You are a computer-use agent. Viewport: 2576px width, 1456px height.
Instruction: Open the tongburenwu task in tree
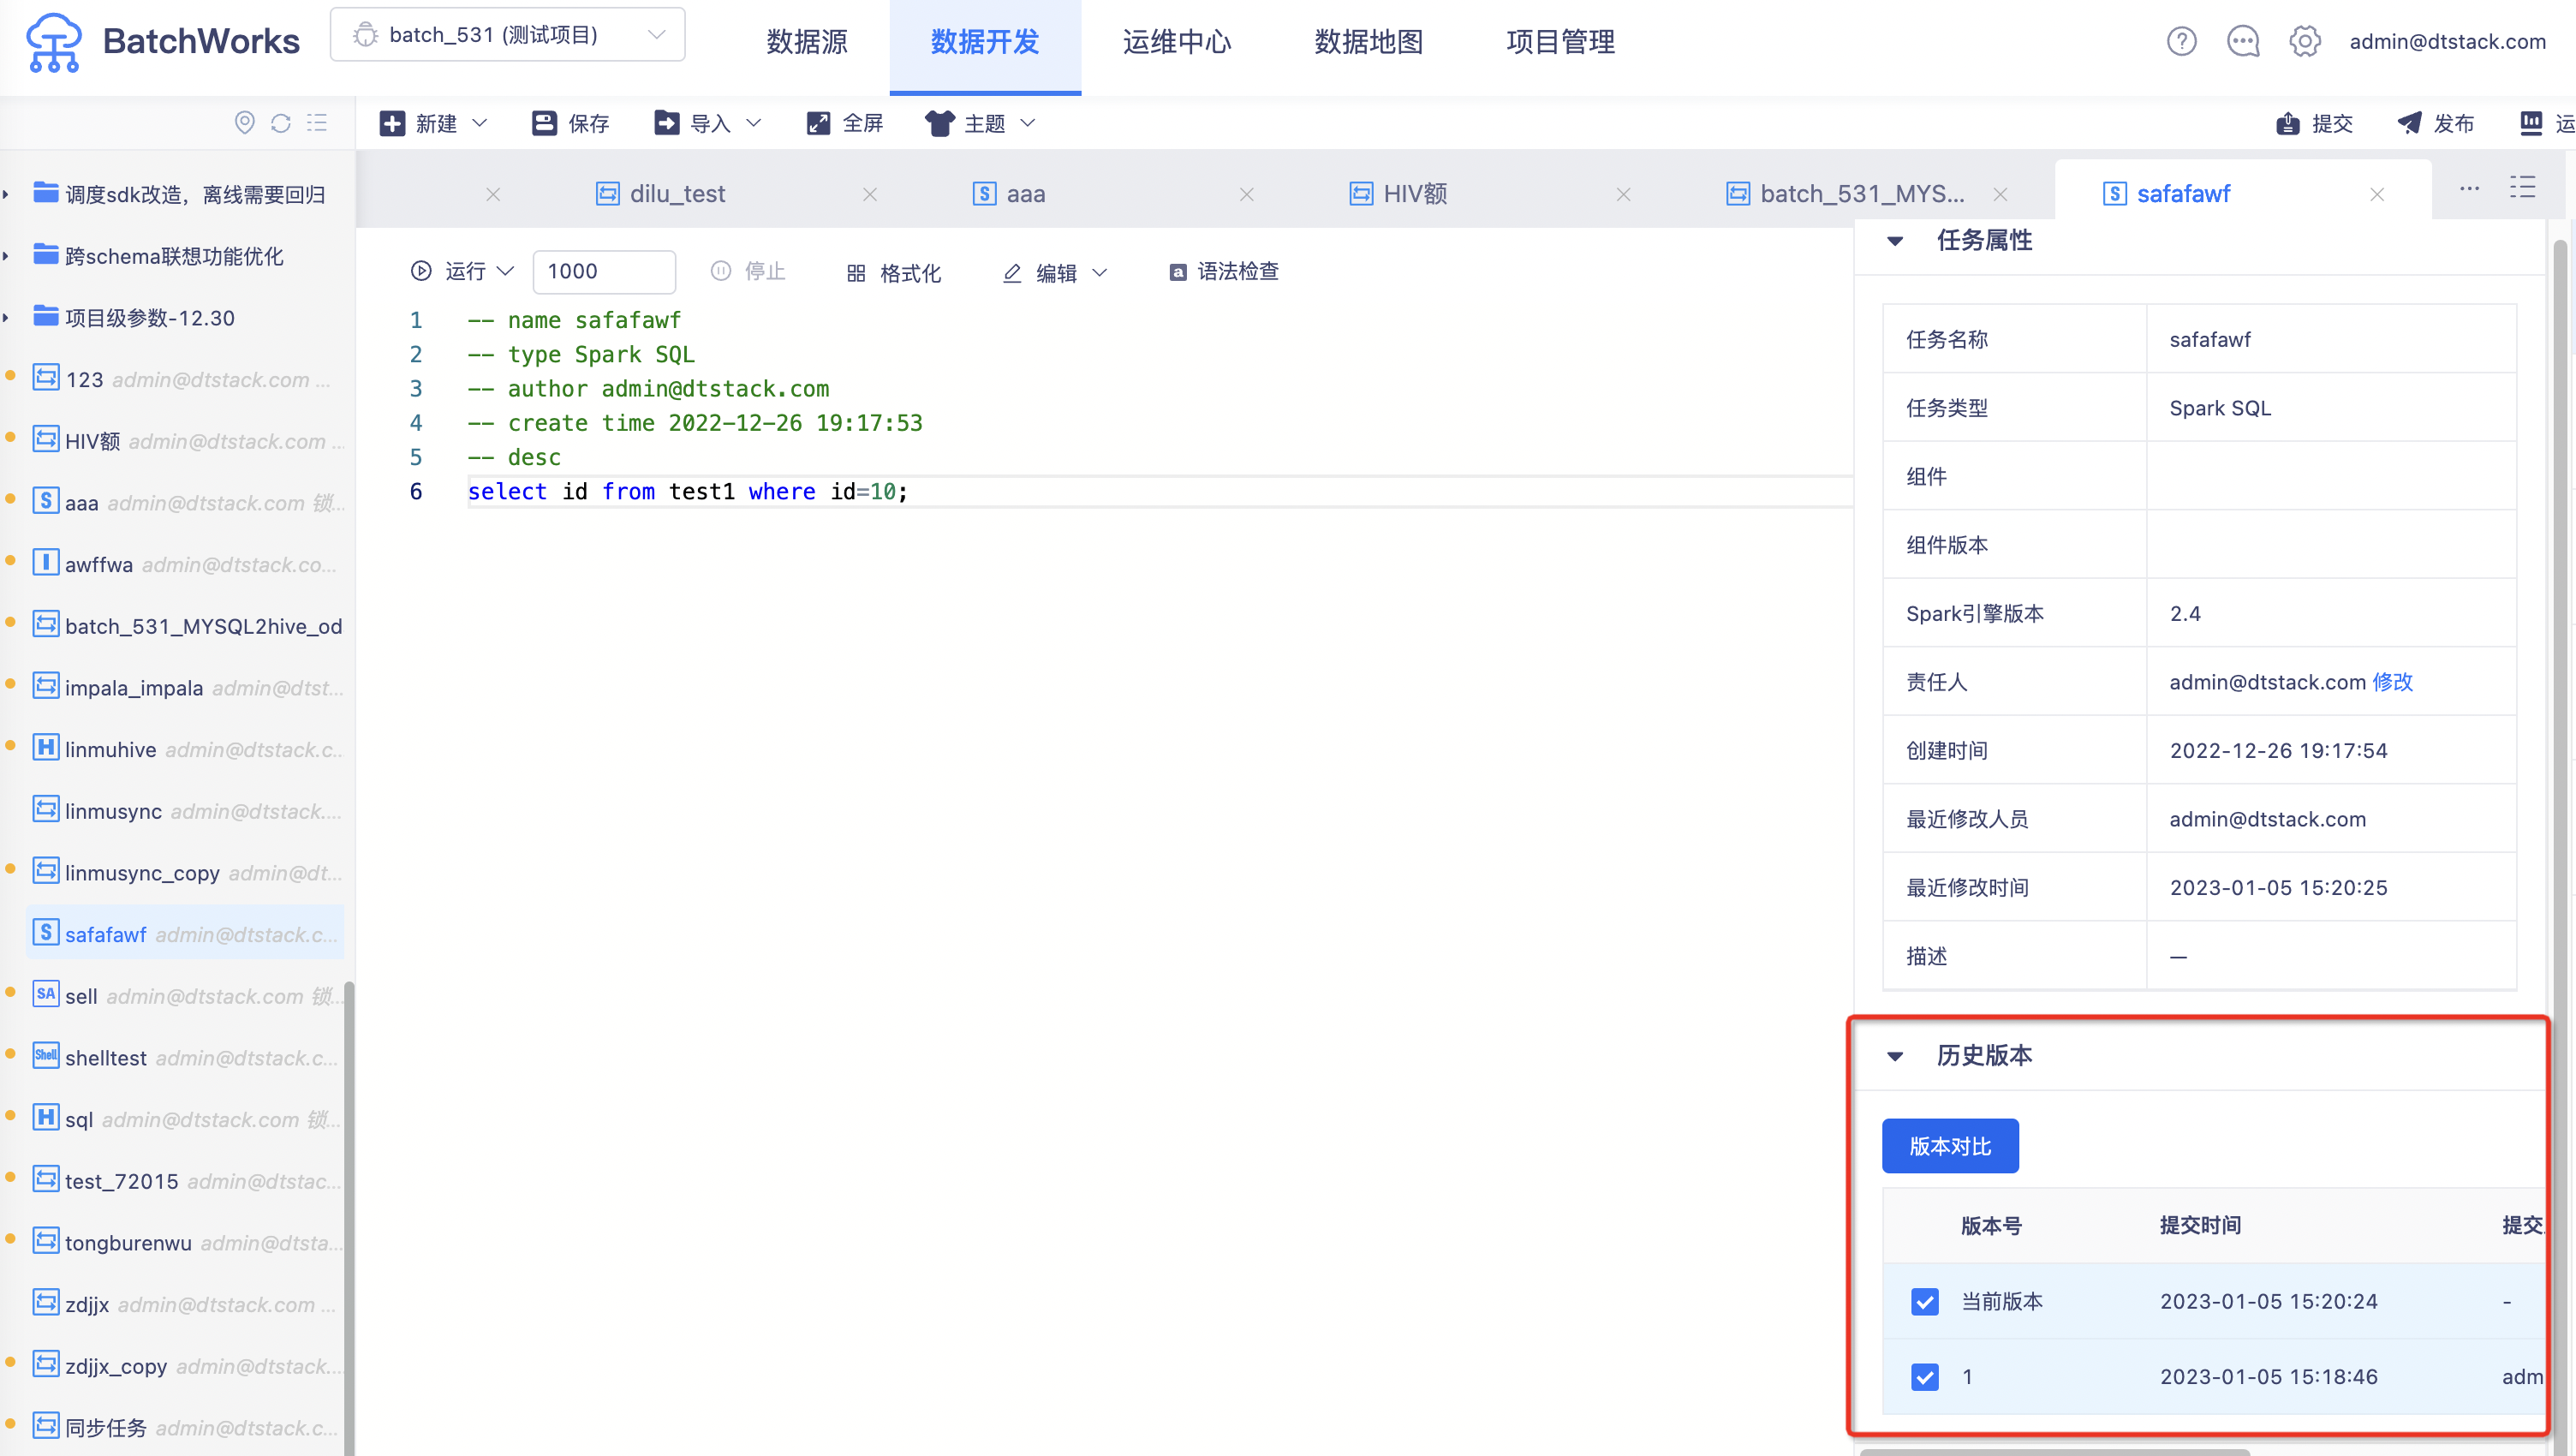(x=188, y=1242)
